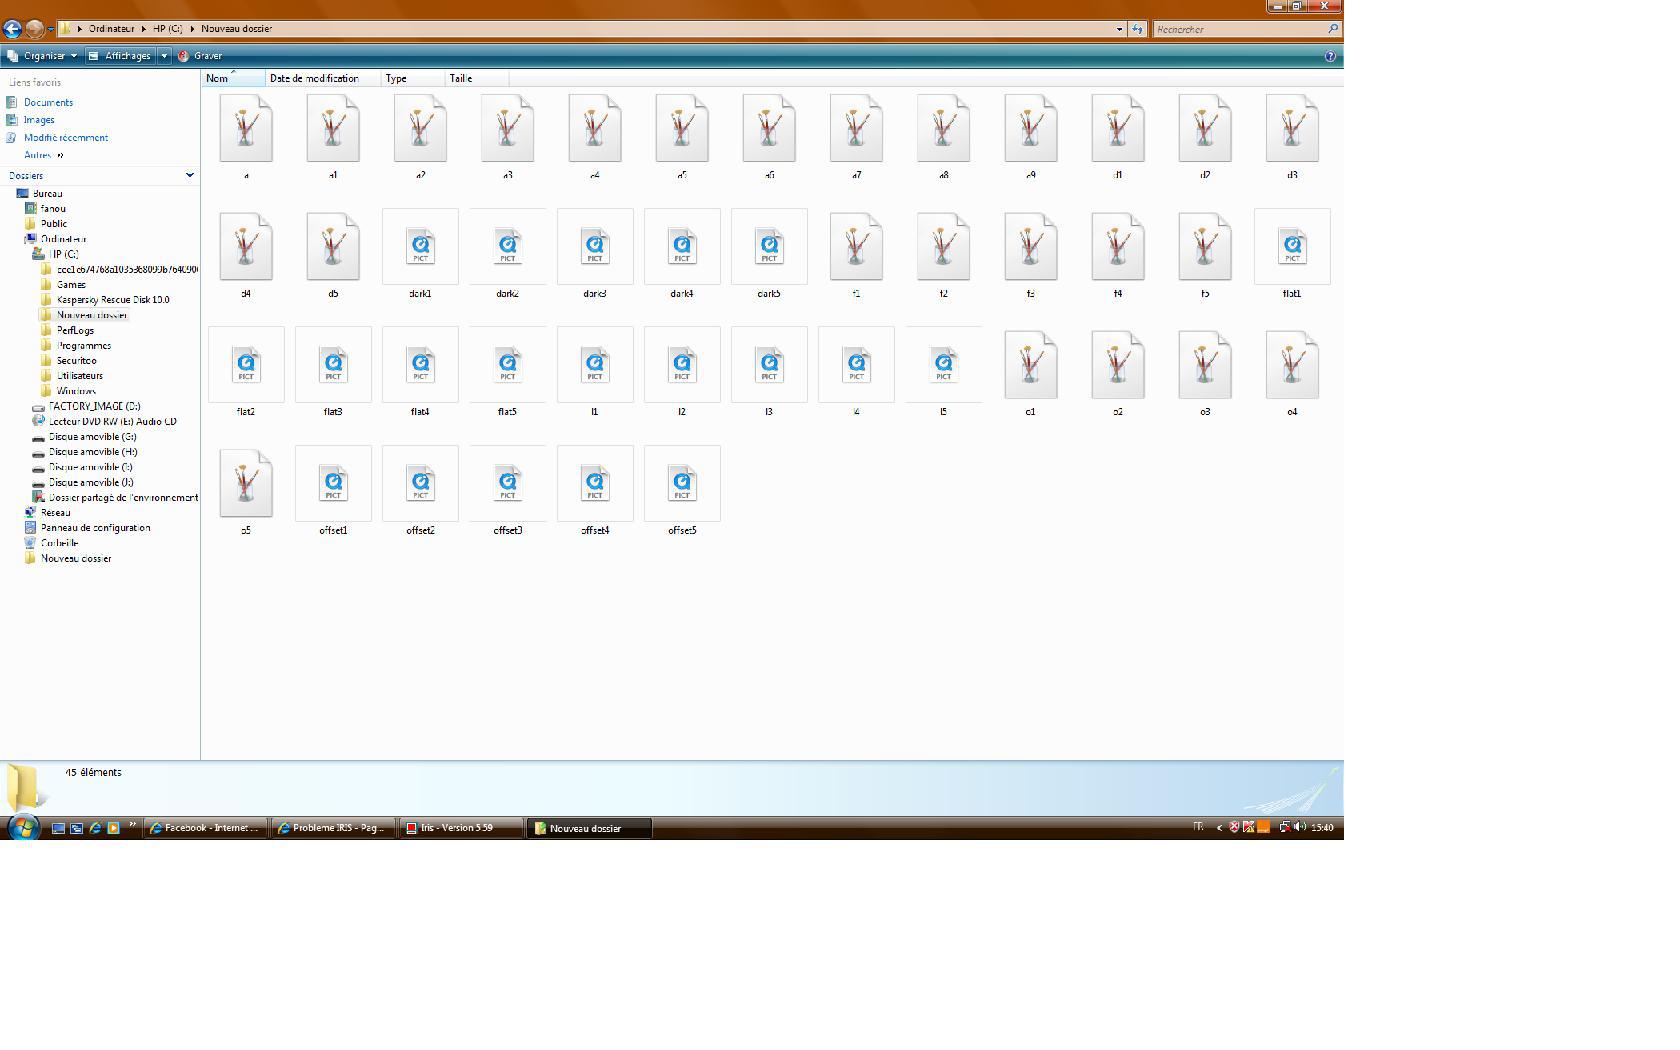Open the Documents favorite link
Image resolution: width=1680 pixels, height=1050 pixels.
48,102
